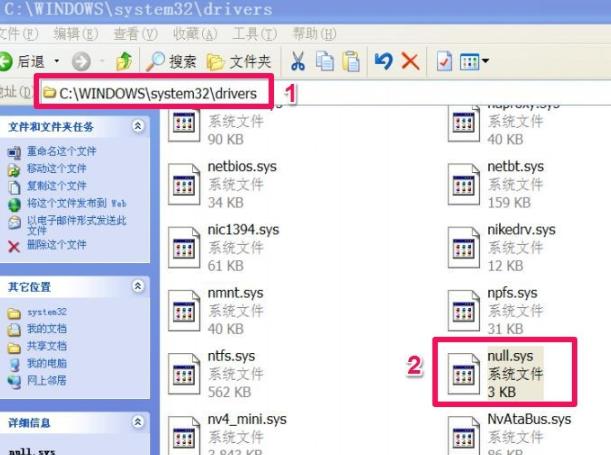Open the Views dropdown in toolbar
611x455 pixels.
click(x=475, y=62)
